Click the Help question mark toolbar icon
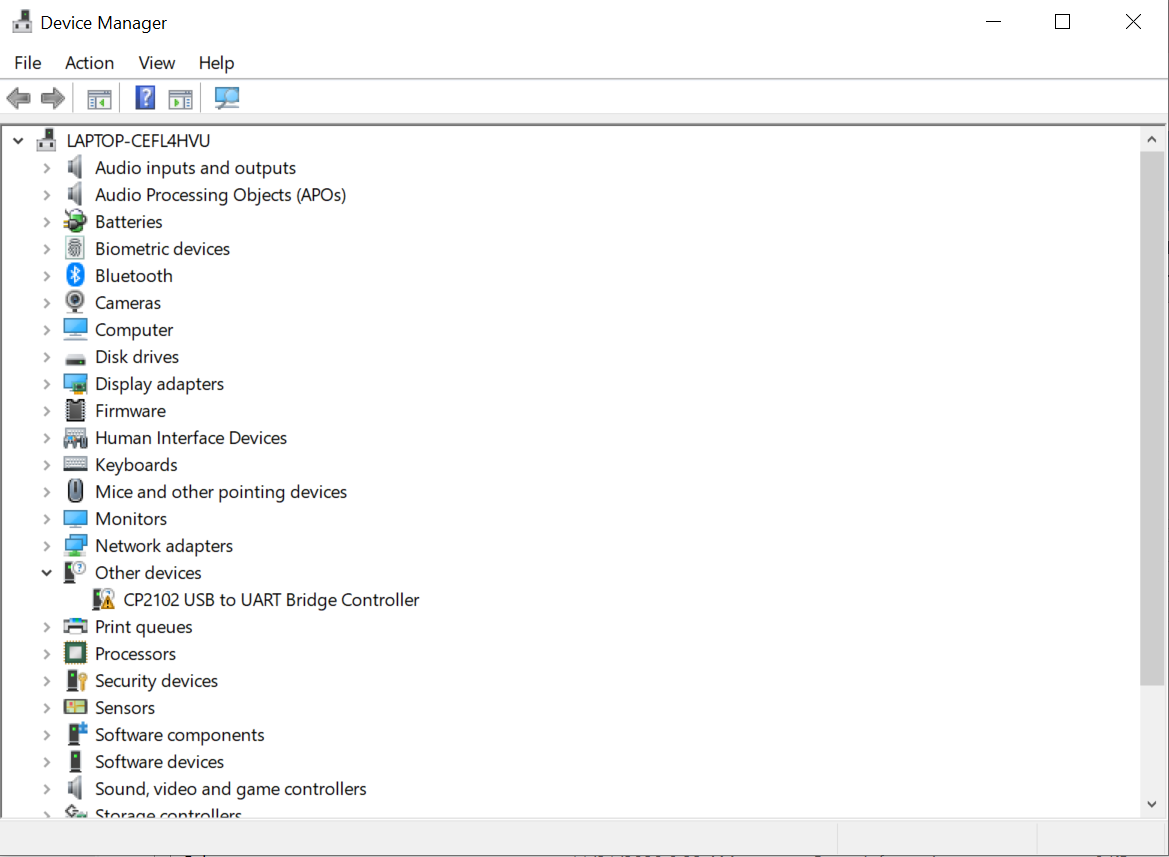 coord(145,98)
